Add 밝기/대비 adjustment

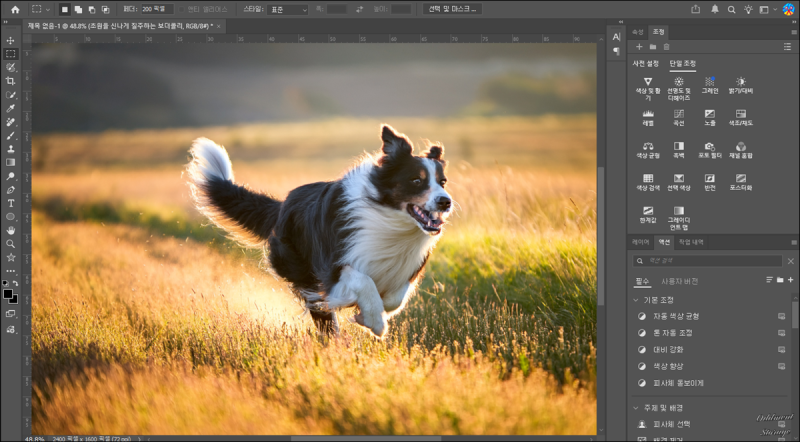tap(741, 85)
